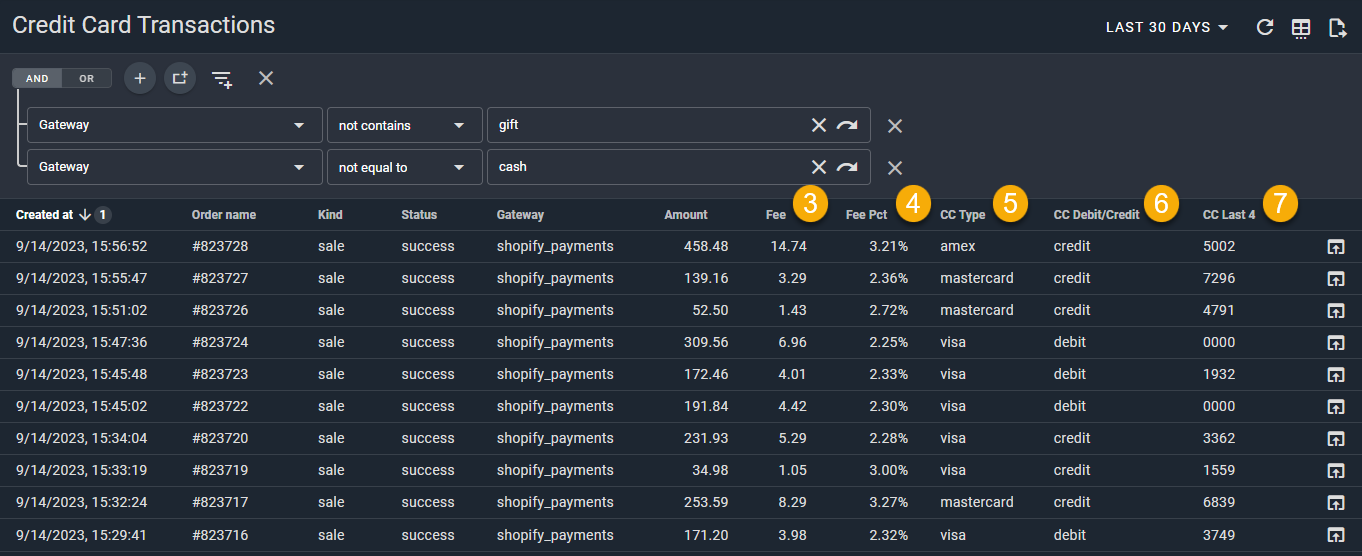Screen dimensions: 1362x556
Task: Add a new filter condition with plus icon
Action: coord(140,78)
